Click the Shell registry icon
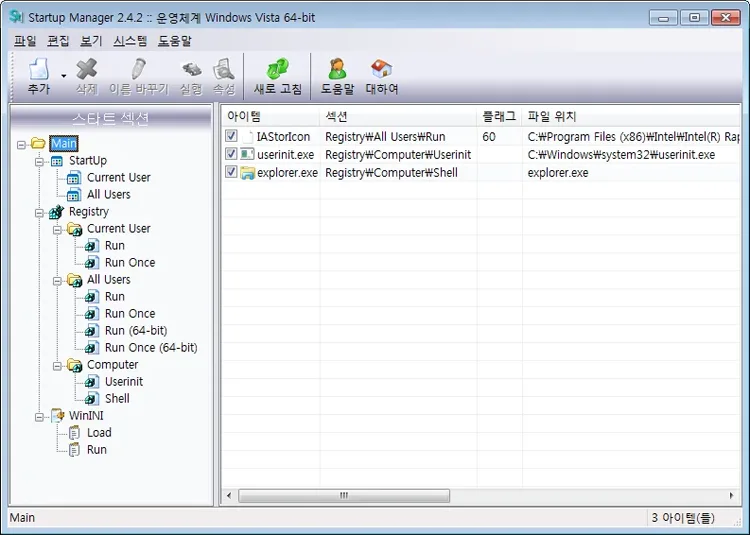The height and width of the screenshot is (535, 750). click(92, 399)
